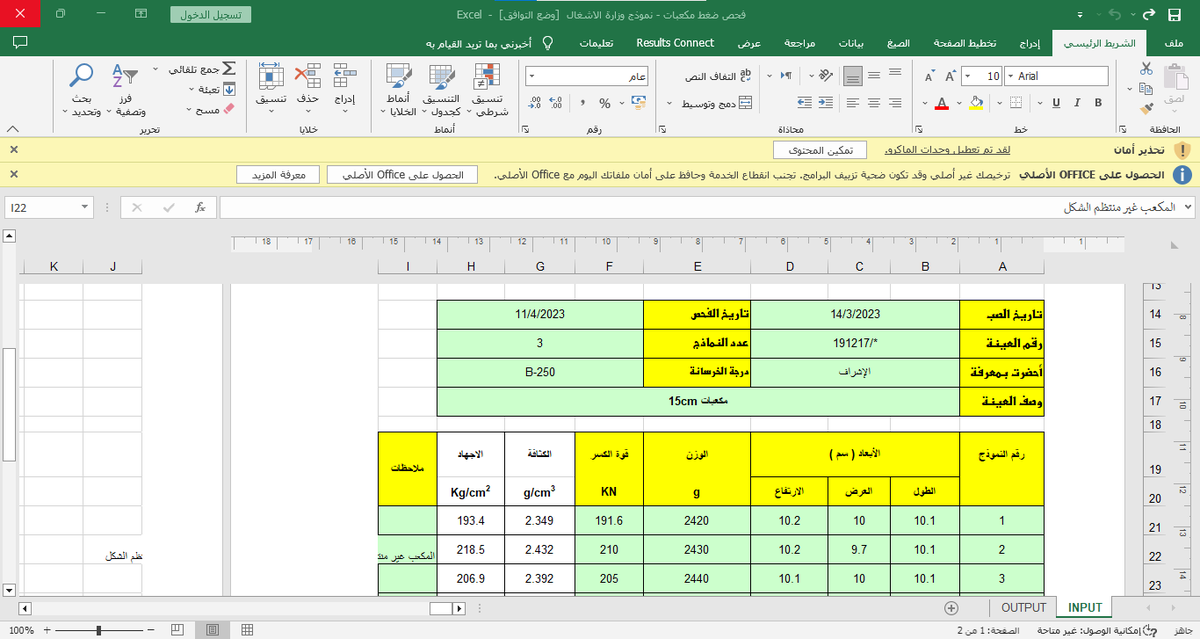Apply the Italic I icon
This screenshot has width=1200, height=639.
(x=1077, y=103)
